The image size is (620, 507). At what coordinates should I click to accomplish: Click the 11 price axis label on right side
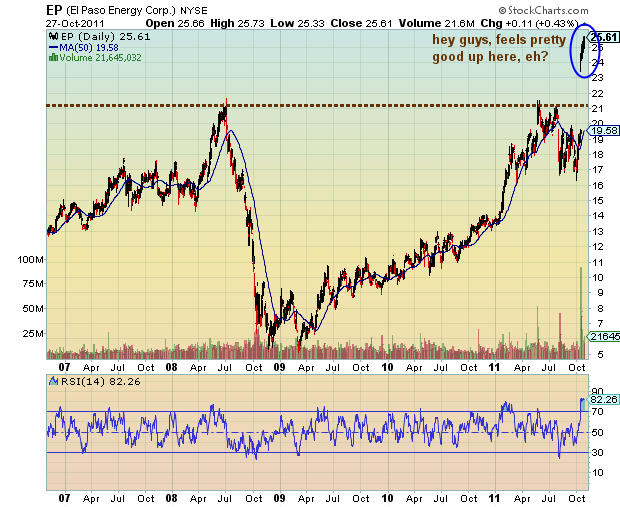coord(598,262)
